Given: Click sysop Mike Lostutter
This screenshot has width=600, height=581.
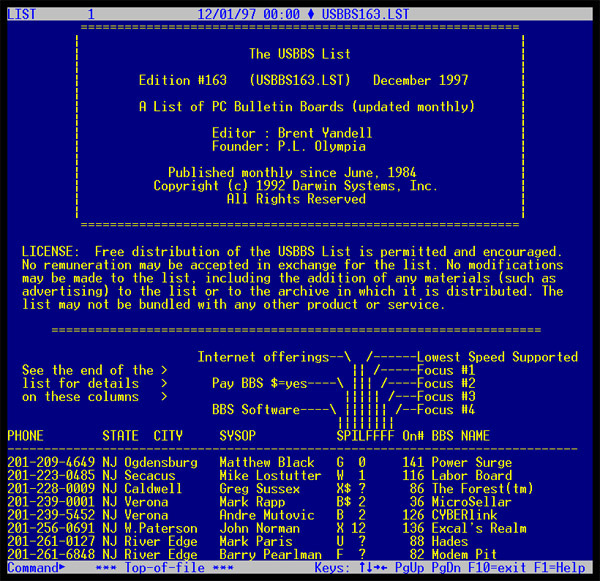Looking at the screenshot, I should 271,476.
